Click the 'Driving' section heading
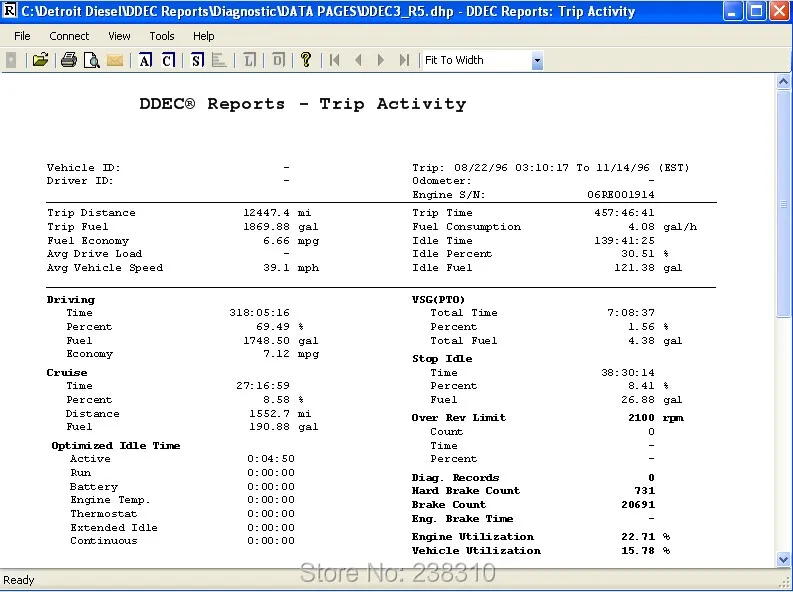Image resolution: width=793 pixels, height=592 pixels. point(71,300)
